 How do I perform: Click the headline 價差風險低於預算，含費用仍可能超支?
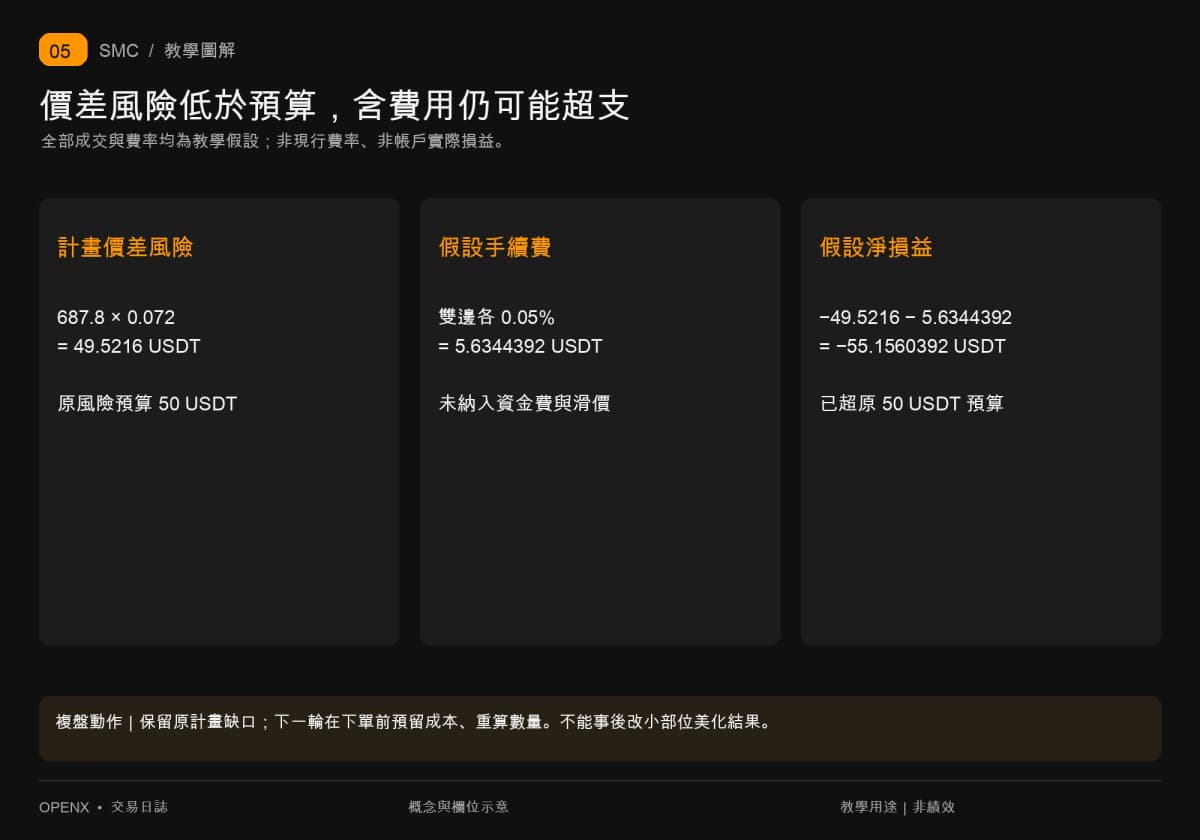335,105
